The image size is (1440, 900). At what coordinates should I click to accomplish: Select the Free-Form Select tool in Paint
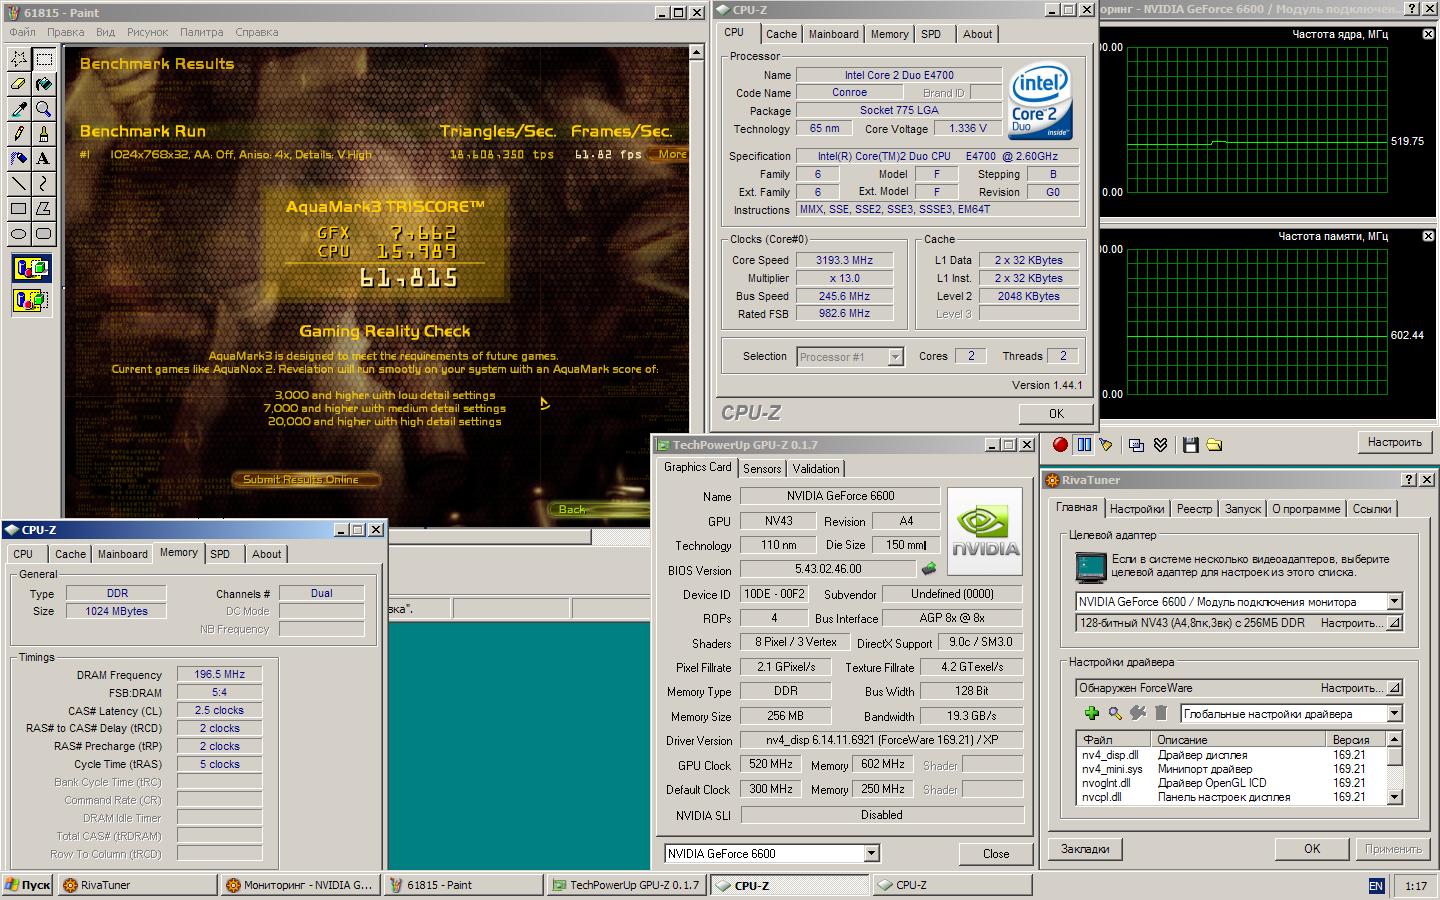pyautogui.click(x=19, y=60)
